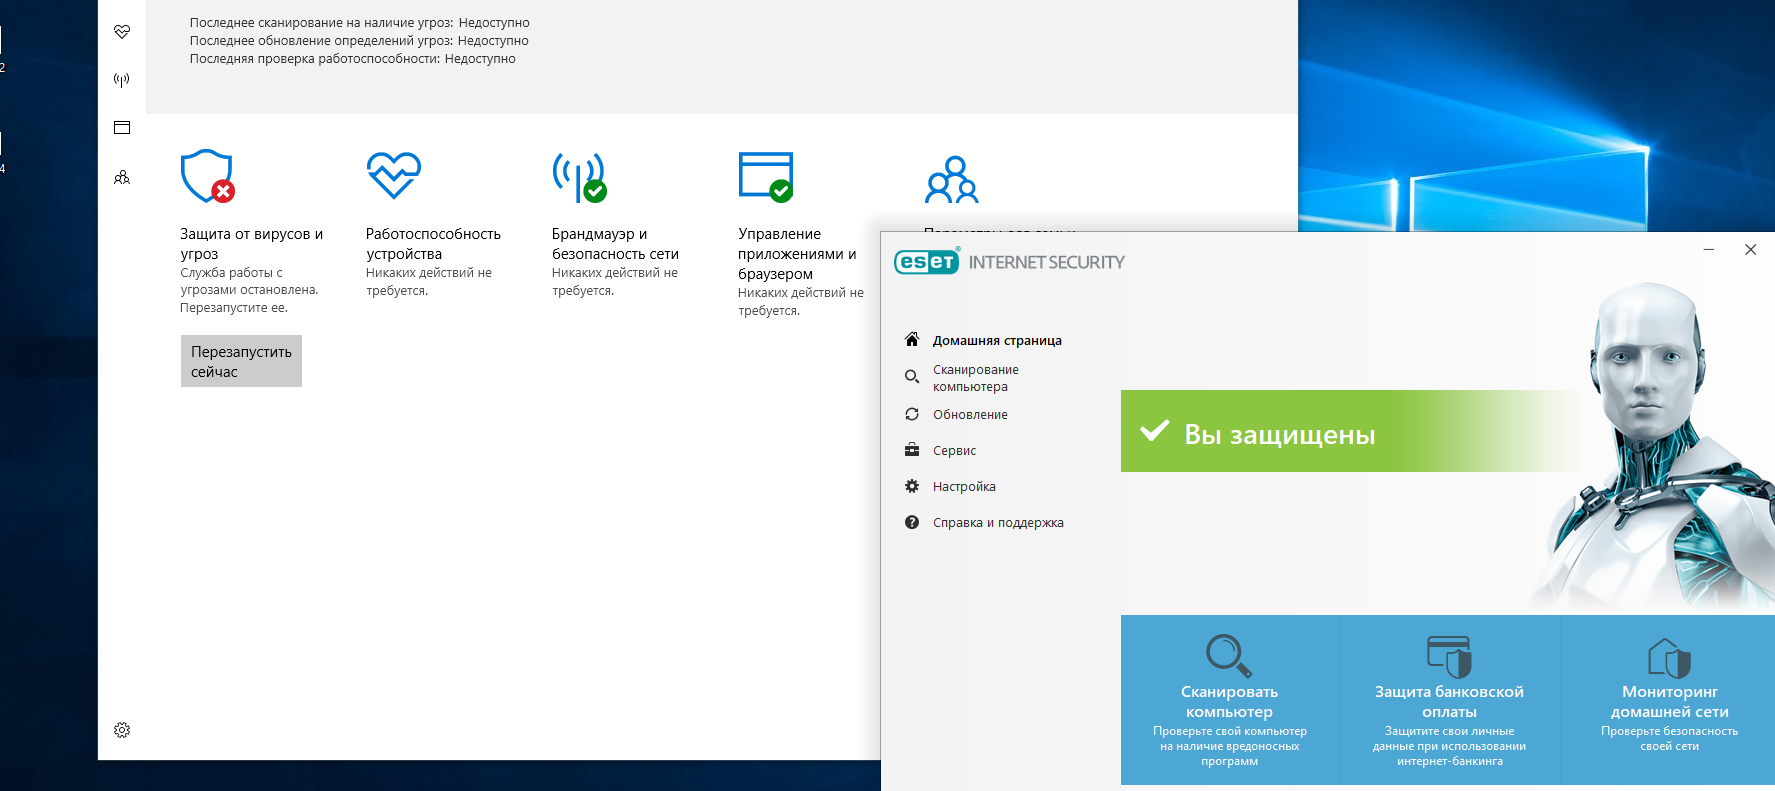Click the home icon in ESET menu
1775x791 pixels.
[x=912, y=339]
